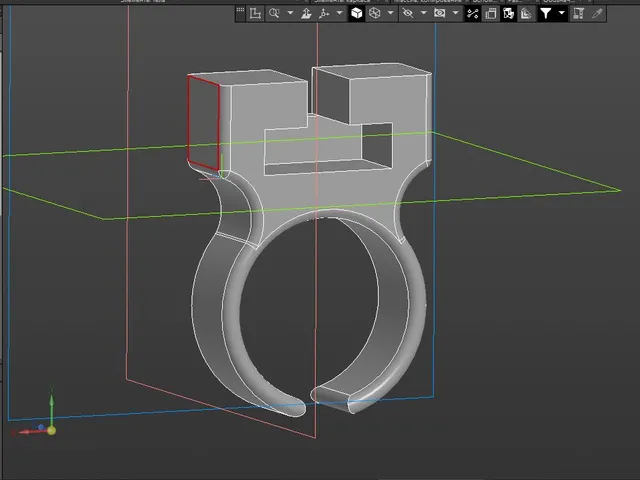This screenshot has width=640, height=480.
Task: Open the zoom options dropdown arrow
Action: click(x=290, y=13)
